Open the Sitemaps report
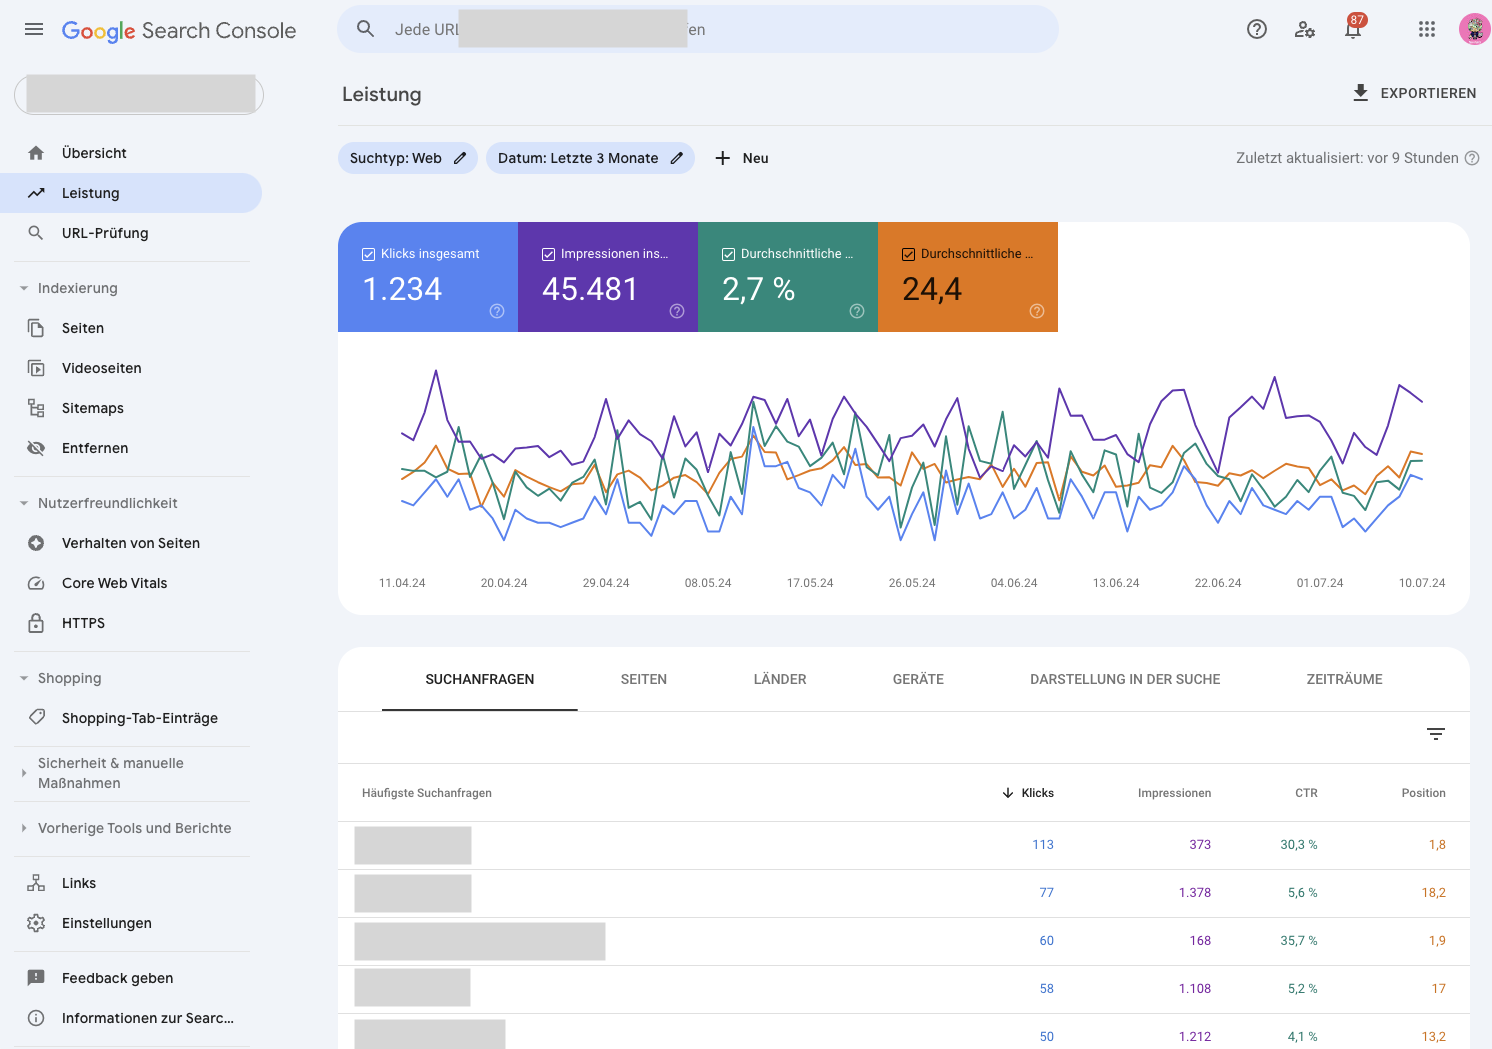The image size is (1492, 1049). [x=92, y=407]
